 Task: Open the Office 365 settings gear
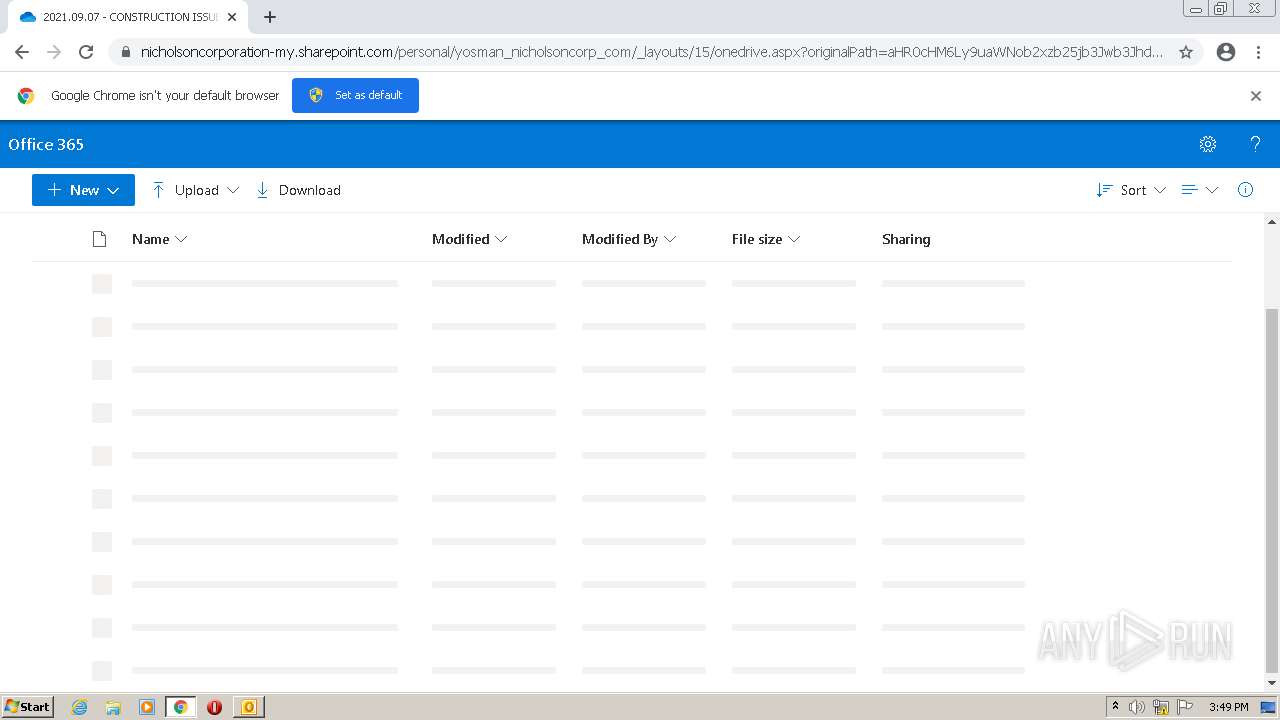[1208, 144]
